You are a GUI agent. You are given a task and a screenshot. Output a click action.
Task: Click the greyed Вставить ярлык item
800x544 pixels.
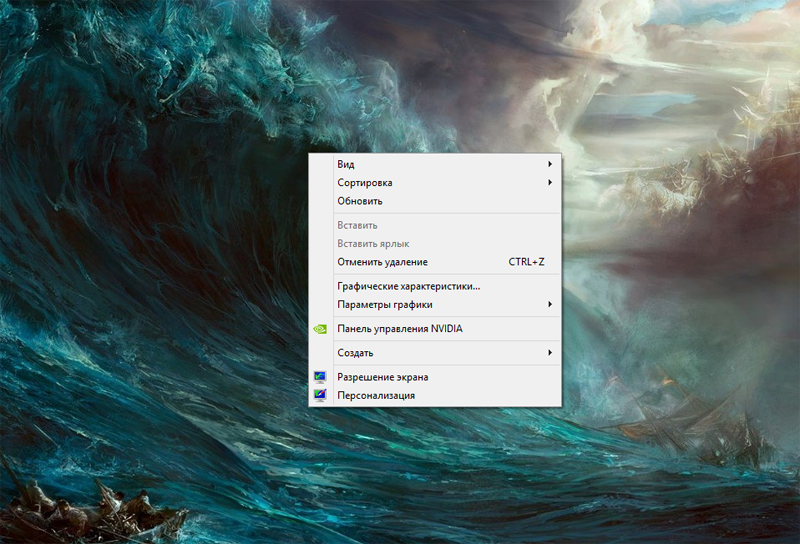435,243
